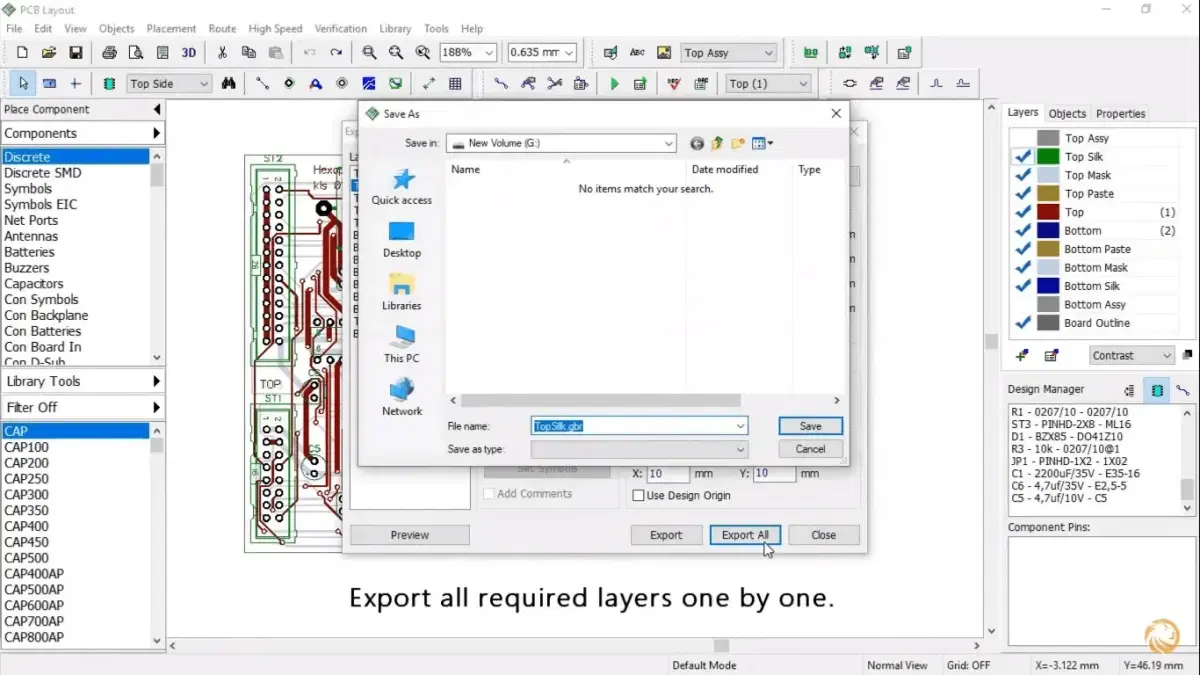The width and height of the screenshot is (1200, 675).
Task: Open the Contrast dropdown in Layers panel
Action: (x=1131, y=355)
